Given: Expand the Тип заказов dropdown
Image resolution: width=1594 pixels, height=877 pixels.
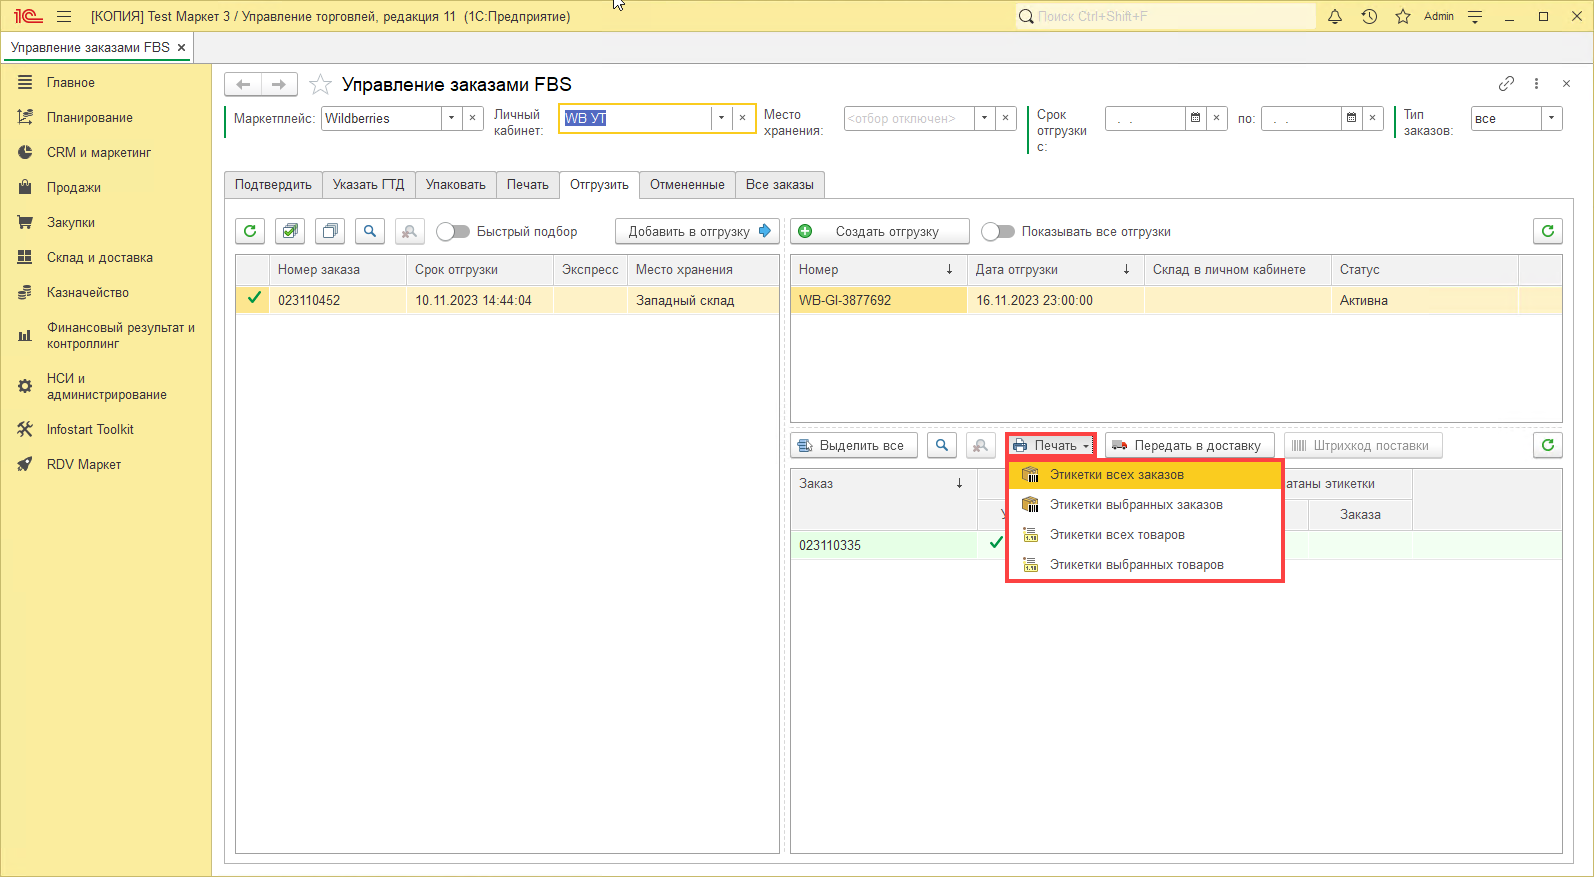Looking at the screenshot, I should click(1552, 118).
